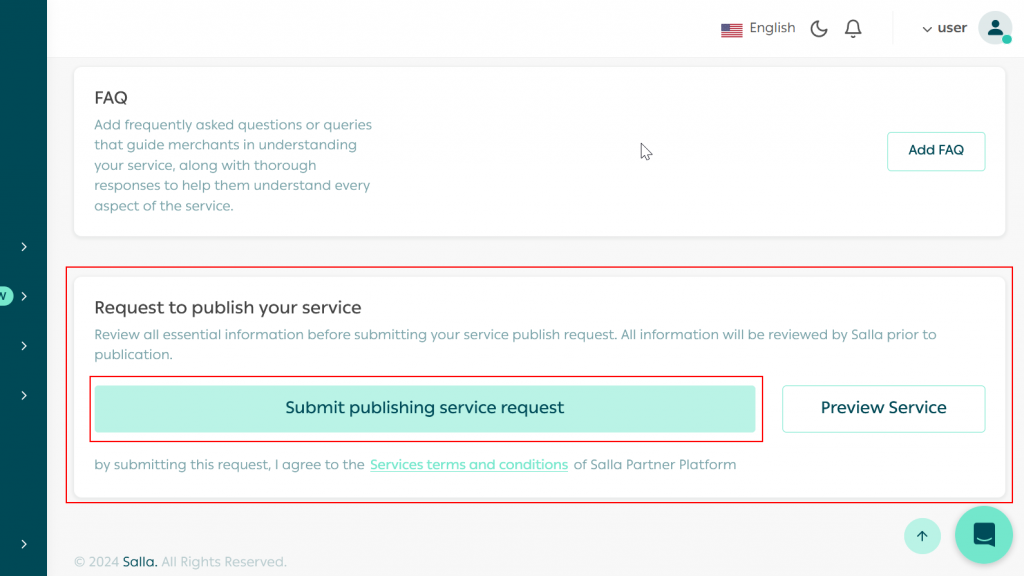Expand the sidebar chevron beside the green badge

point(24,296)
